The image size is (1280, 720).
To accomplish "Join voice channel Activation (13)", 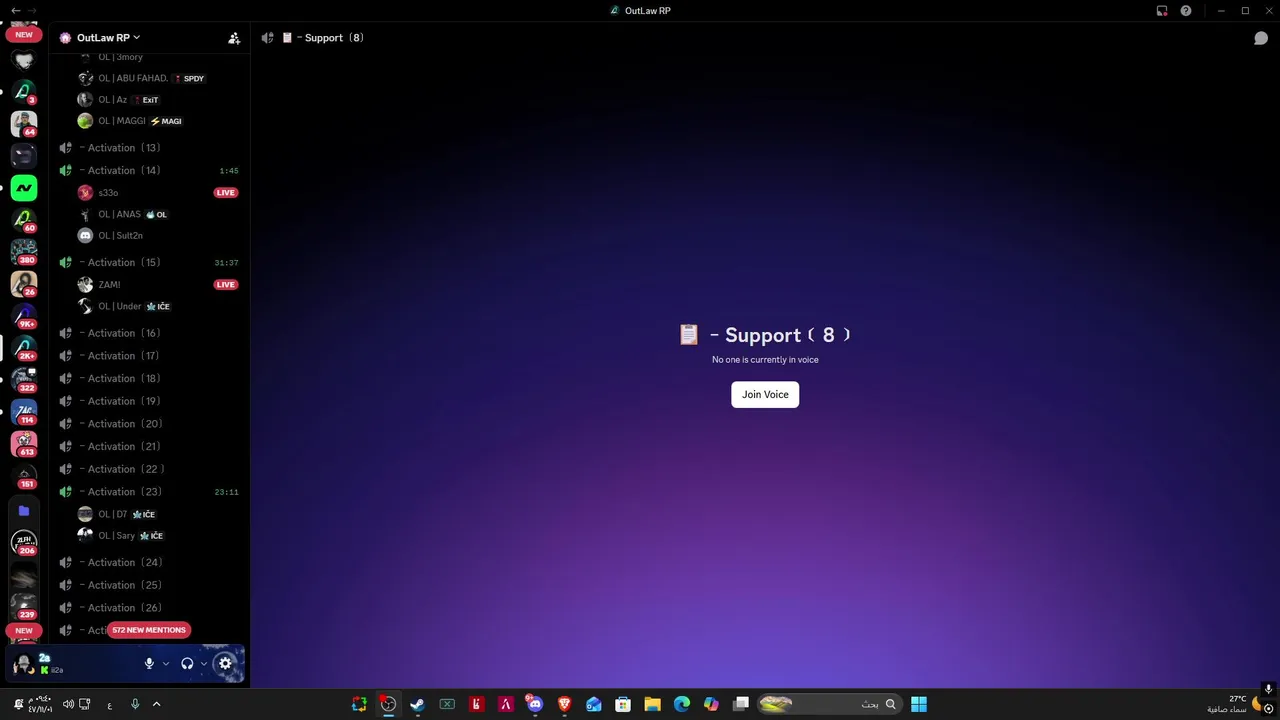I will pyautogui.click(x=150, y=148).
